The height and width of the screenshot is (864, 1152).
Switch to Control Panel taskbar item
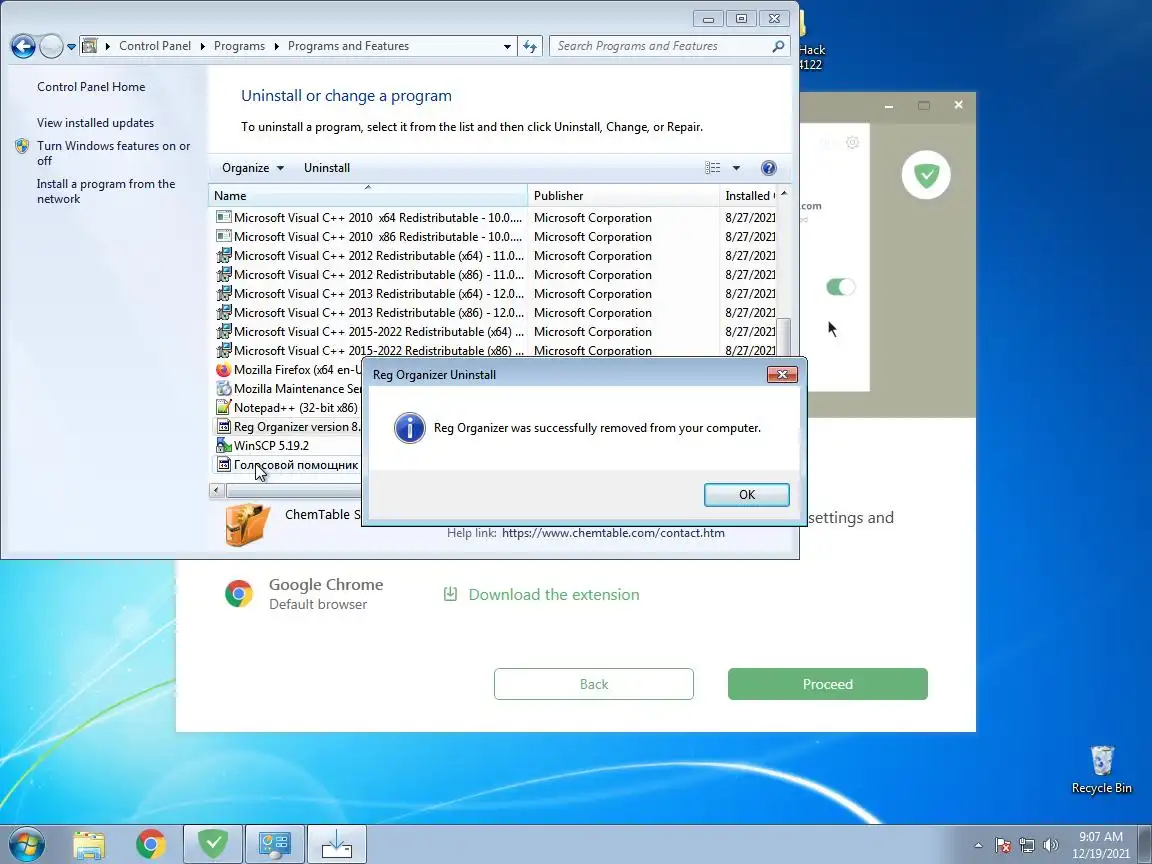pyautogui.click(x=275, y=844)
